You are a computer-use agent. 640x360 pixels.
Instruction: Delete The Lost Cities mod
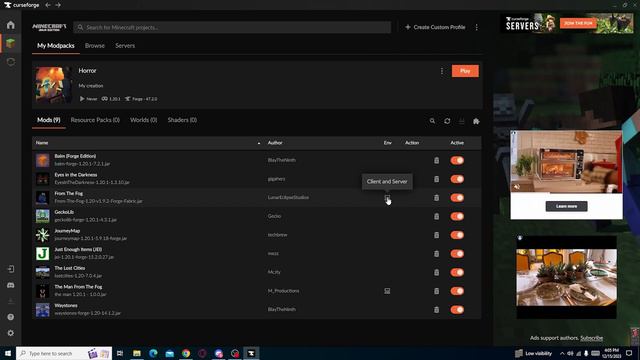pos(436,272)
